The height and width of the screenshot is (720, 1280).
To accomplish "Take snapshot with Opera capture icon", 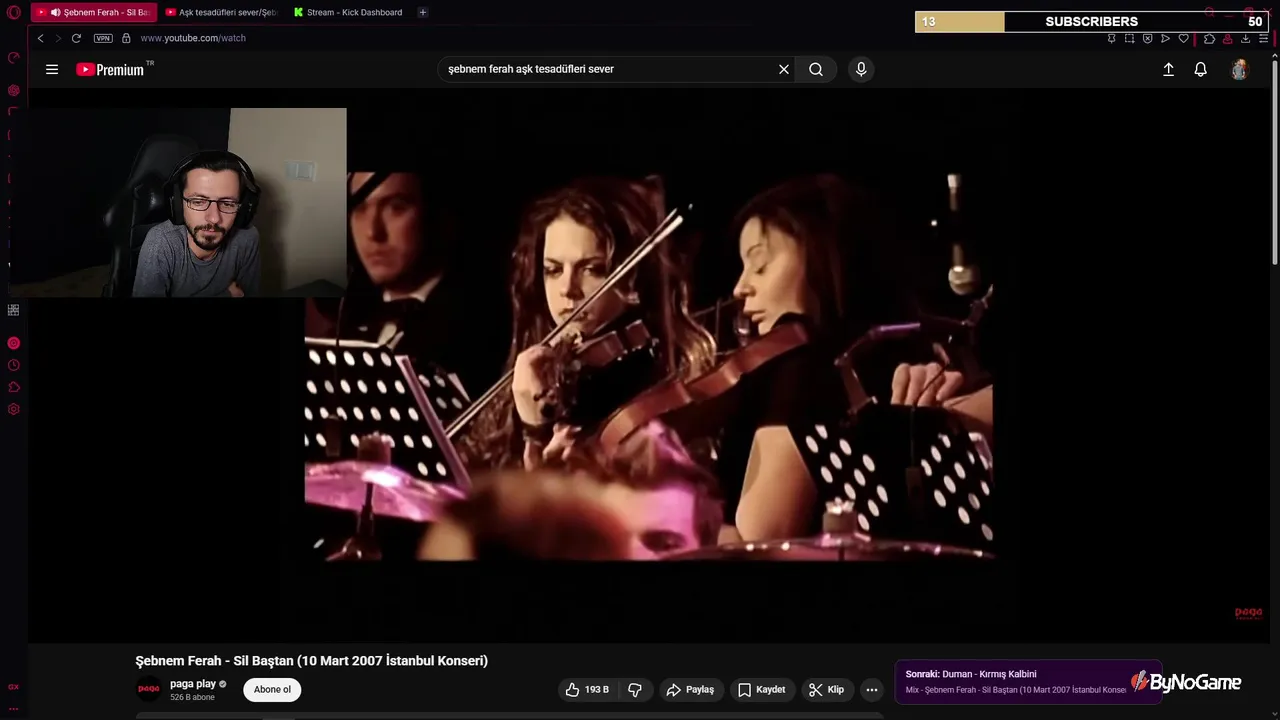I will (x=1129, y=38).
